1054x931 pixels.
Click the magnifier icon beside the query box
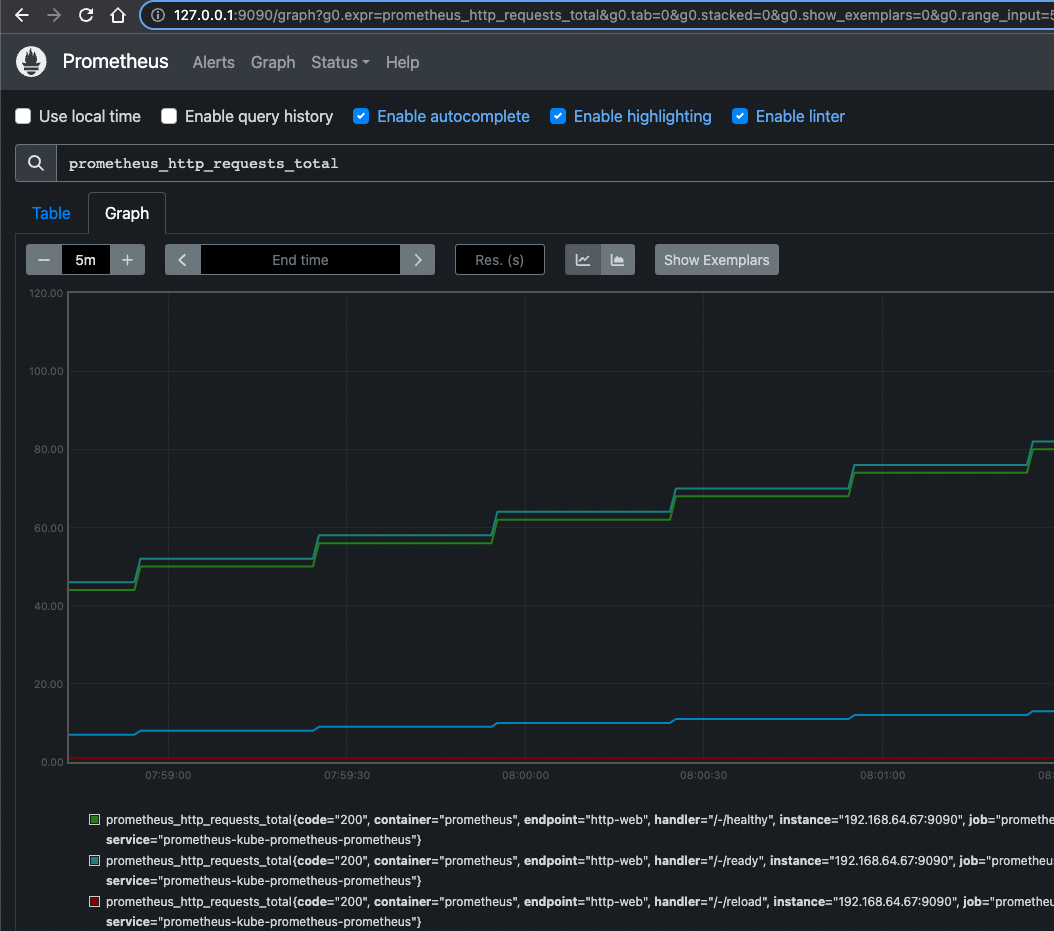36,163
